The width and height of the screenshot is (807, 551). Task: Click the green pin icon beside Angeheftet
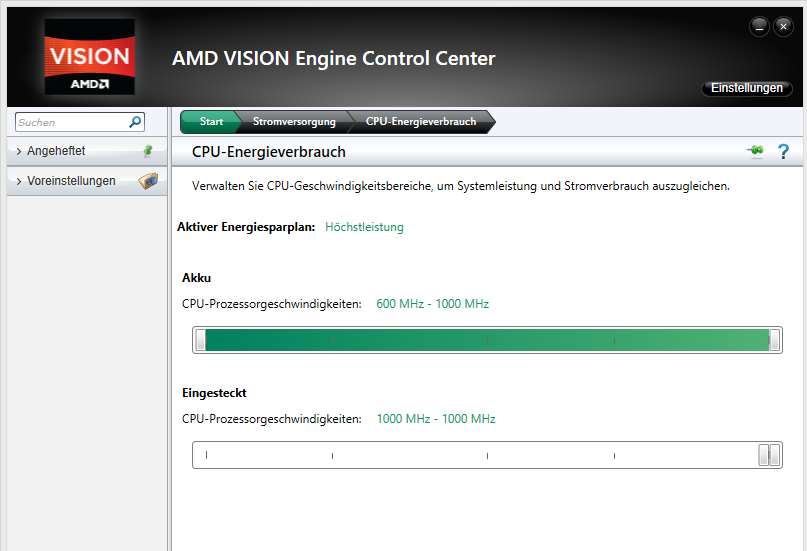point(148,151)
